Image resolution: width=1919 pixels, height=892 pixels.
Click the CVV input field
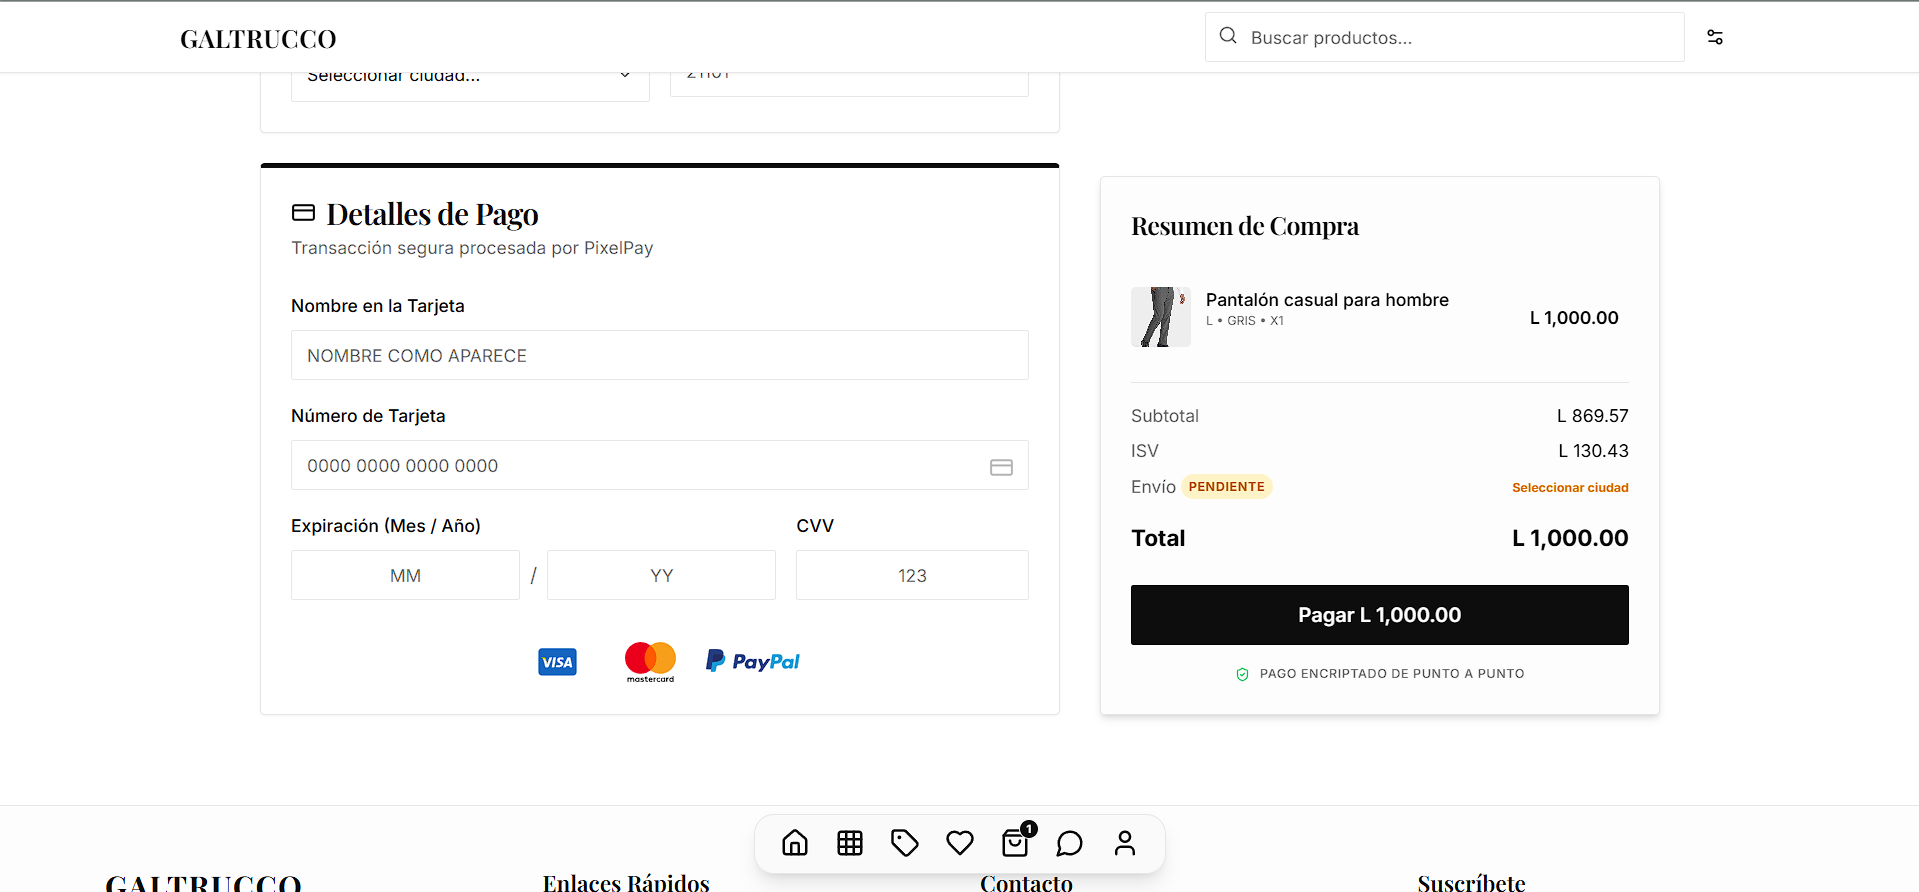coord(912,575)
